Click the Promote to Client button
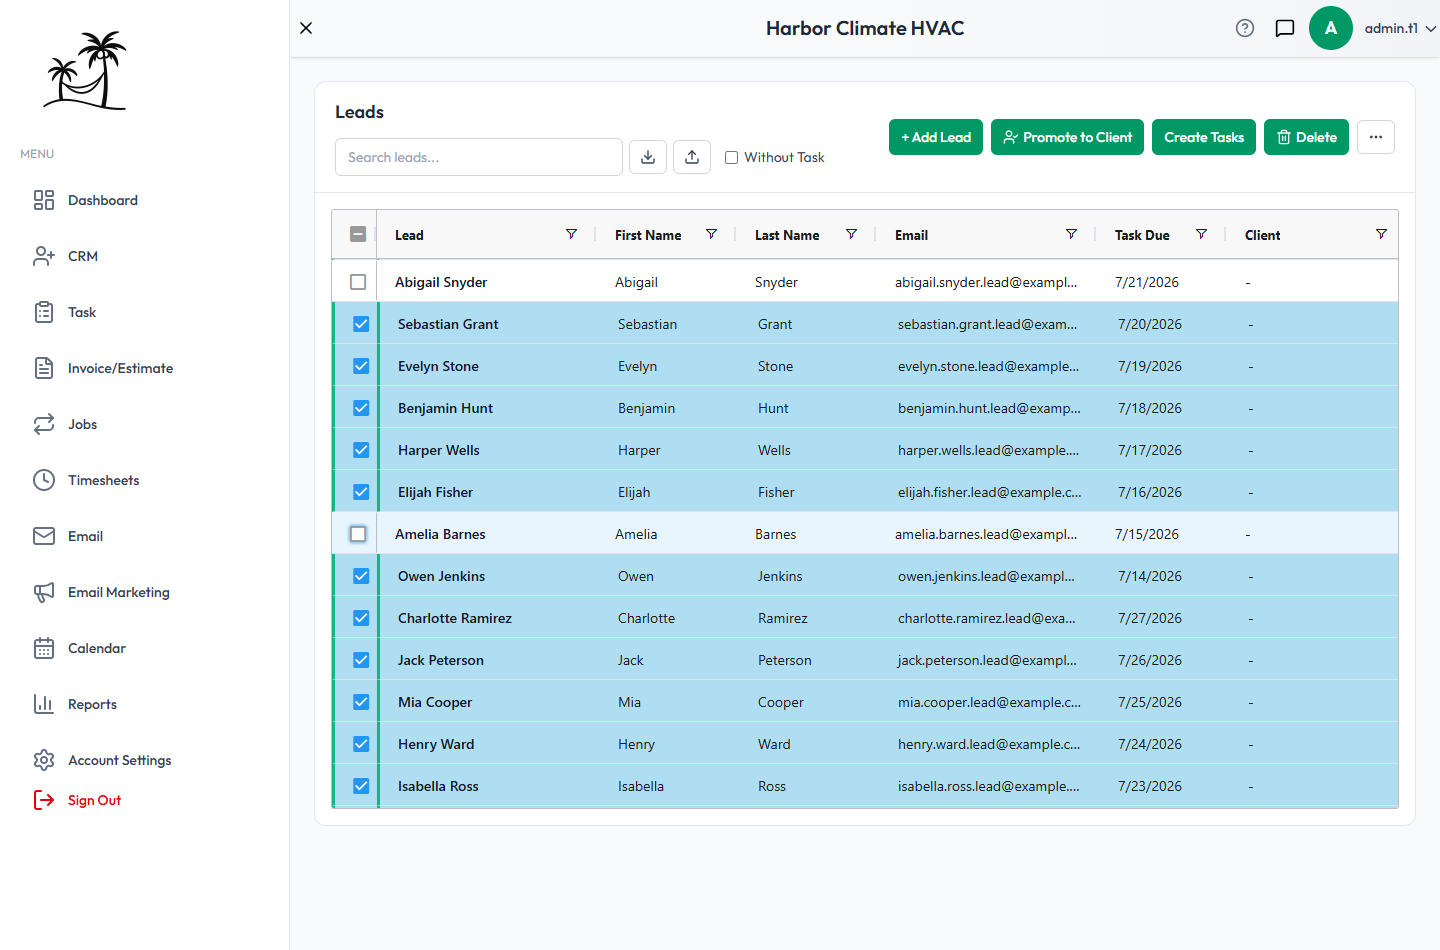 [x=1067, y=137]
